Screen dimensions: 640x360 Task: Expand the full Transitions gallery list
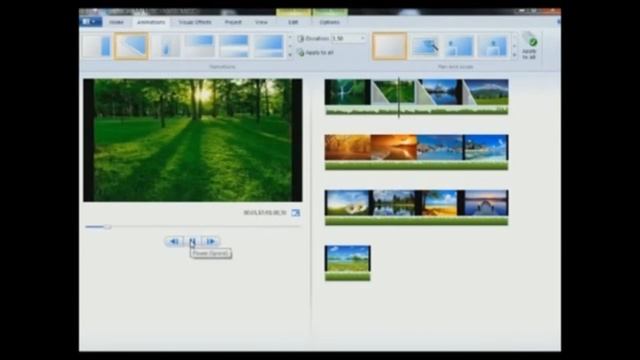pyautogui.click(x=290, y=54)
